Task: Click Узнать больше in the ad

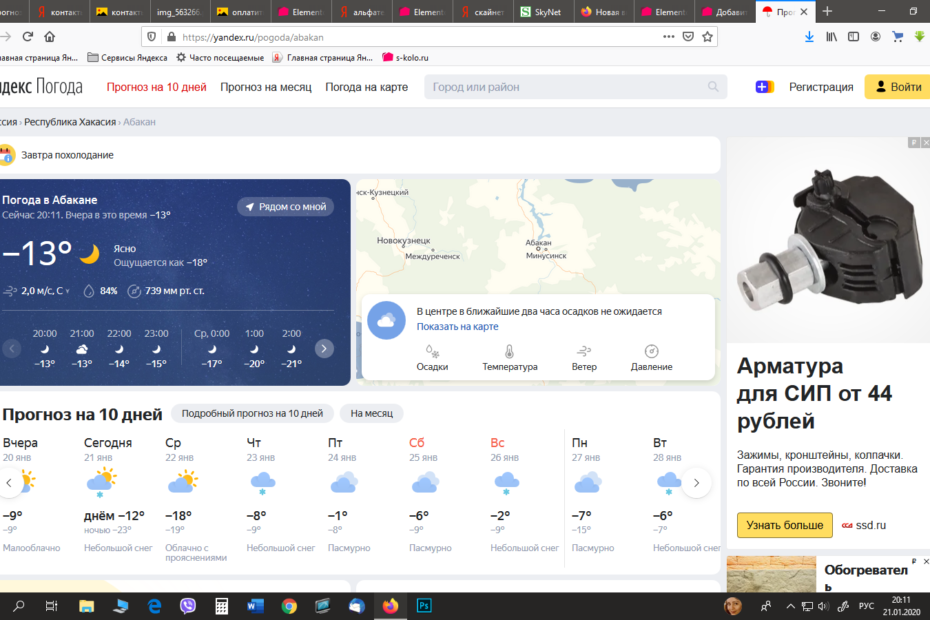Action: (x=785, y=525)
